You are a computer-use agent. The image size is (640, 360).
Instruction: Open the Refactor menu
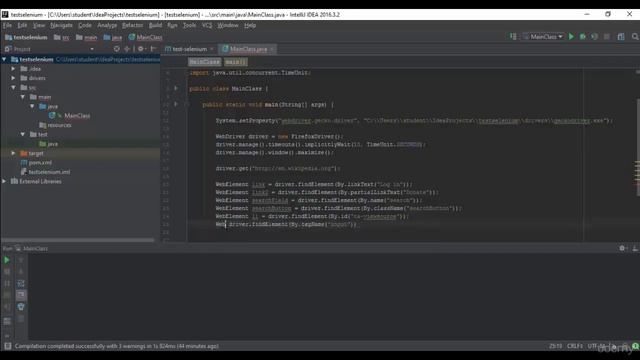click(132, 25)
